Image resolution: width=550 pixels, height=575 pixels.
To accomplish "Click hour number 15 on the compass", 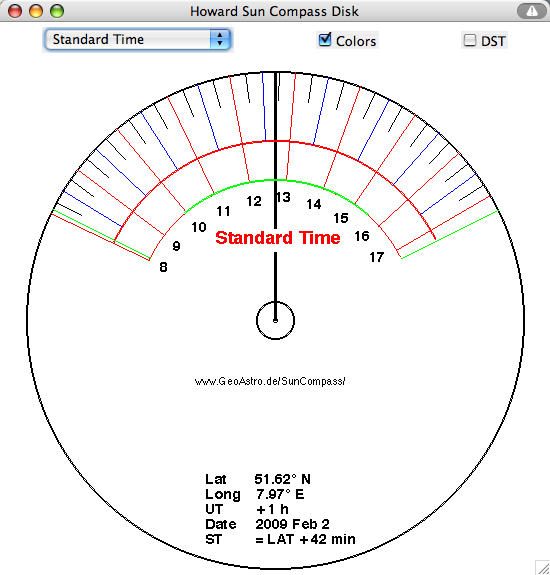I will point(341,218).
